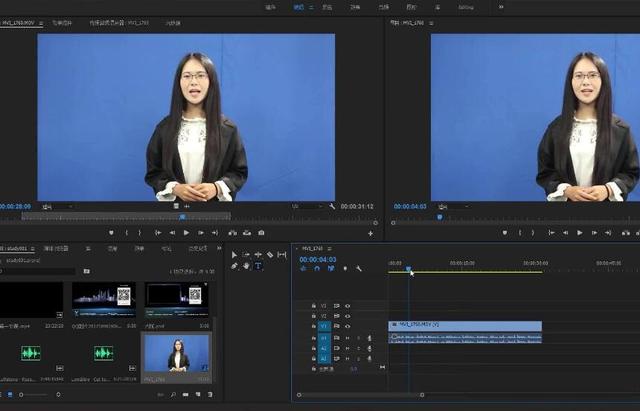This screenshot has width=640, height=411.
Task: Click Export Frame camera icon in Source monitor
Action: [261, 233]
